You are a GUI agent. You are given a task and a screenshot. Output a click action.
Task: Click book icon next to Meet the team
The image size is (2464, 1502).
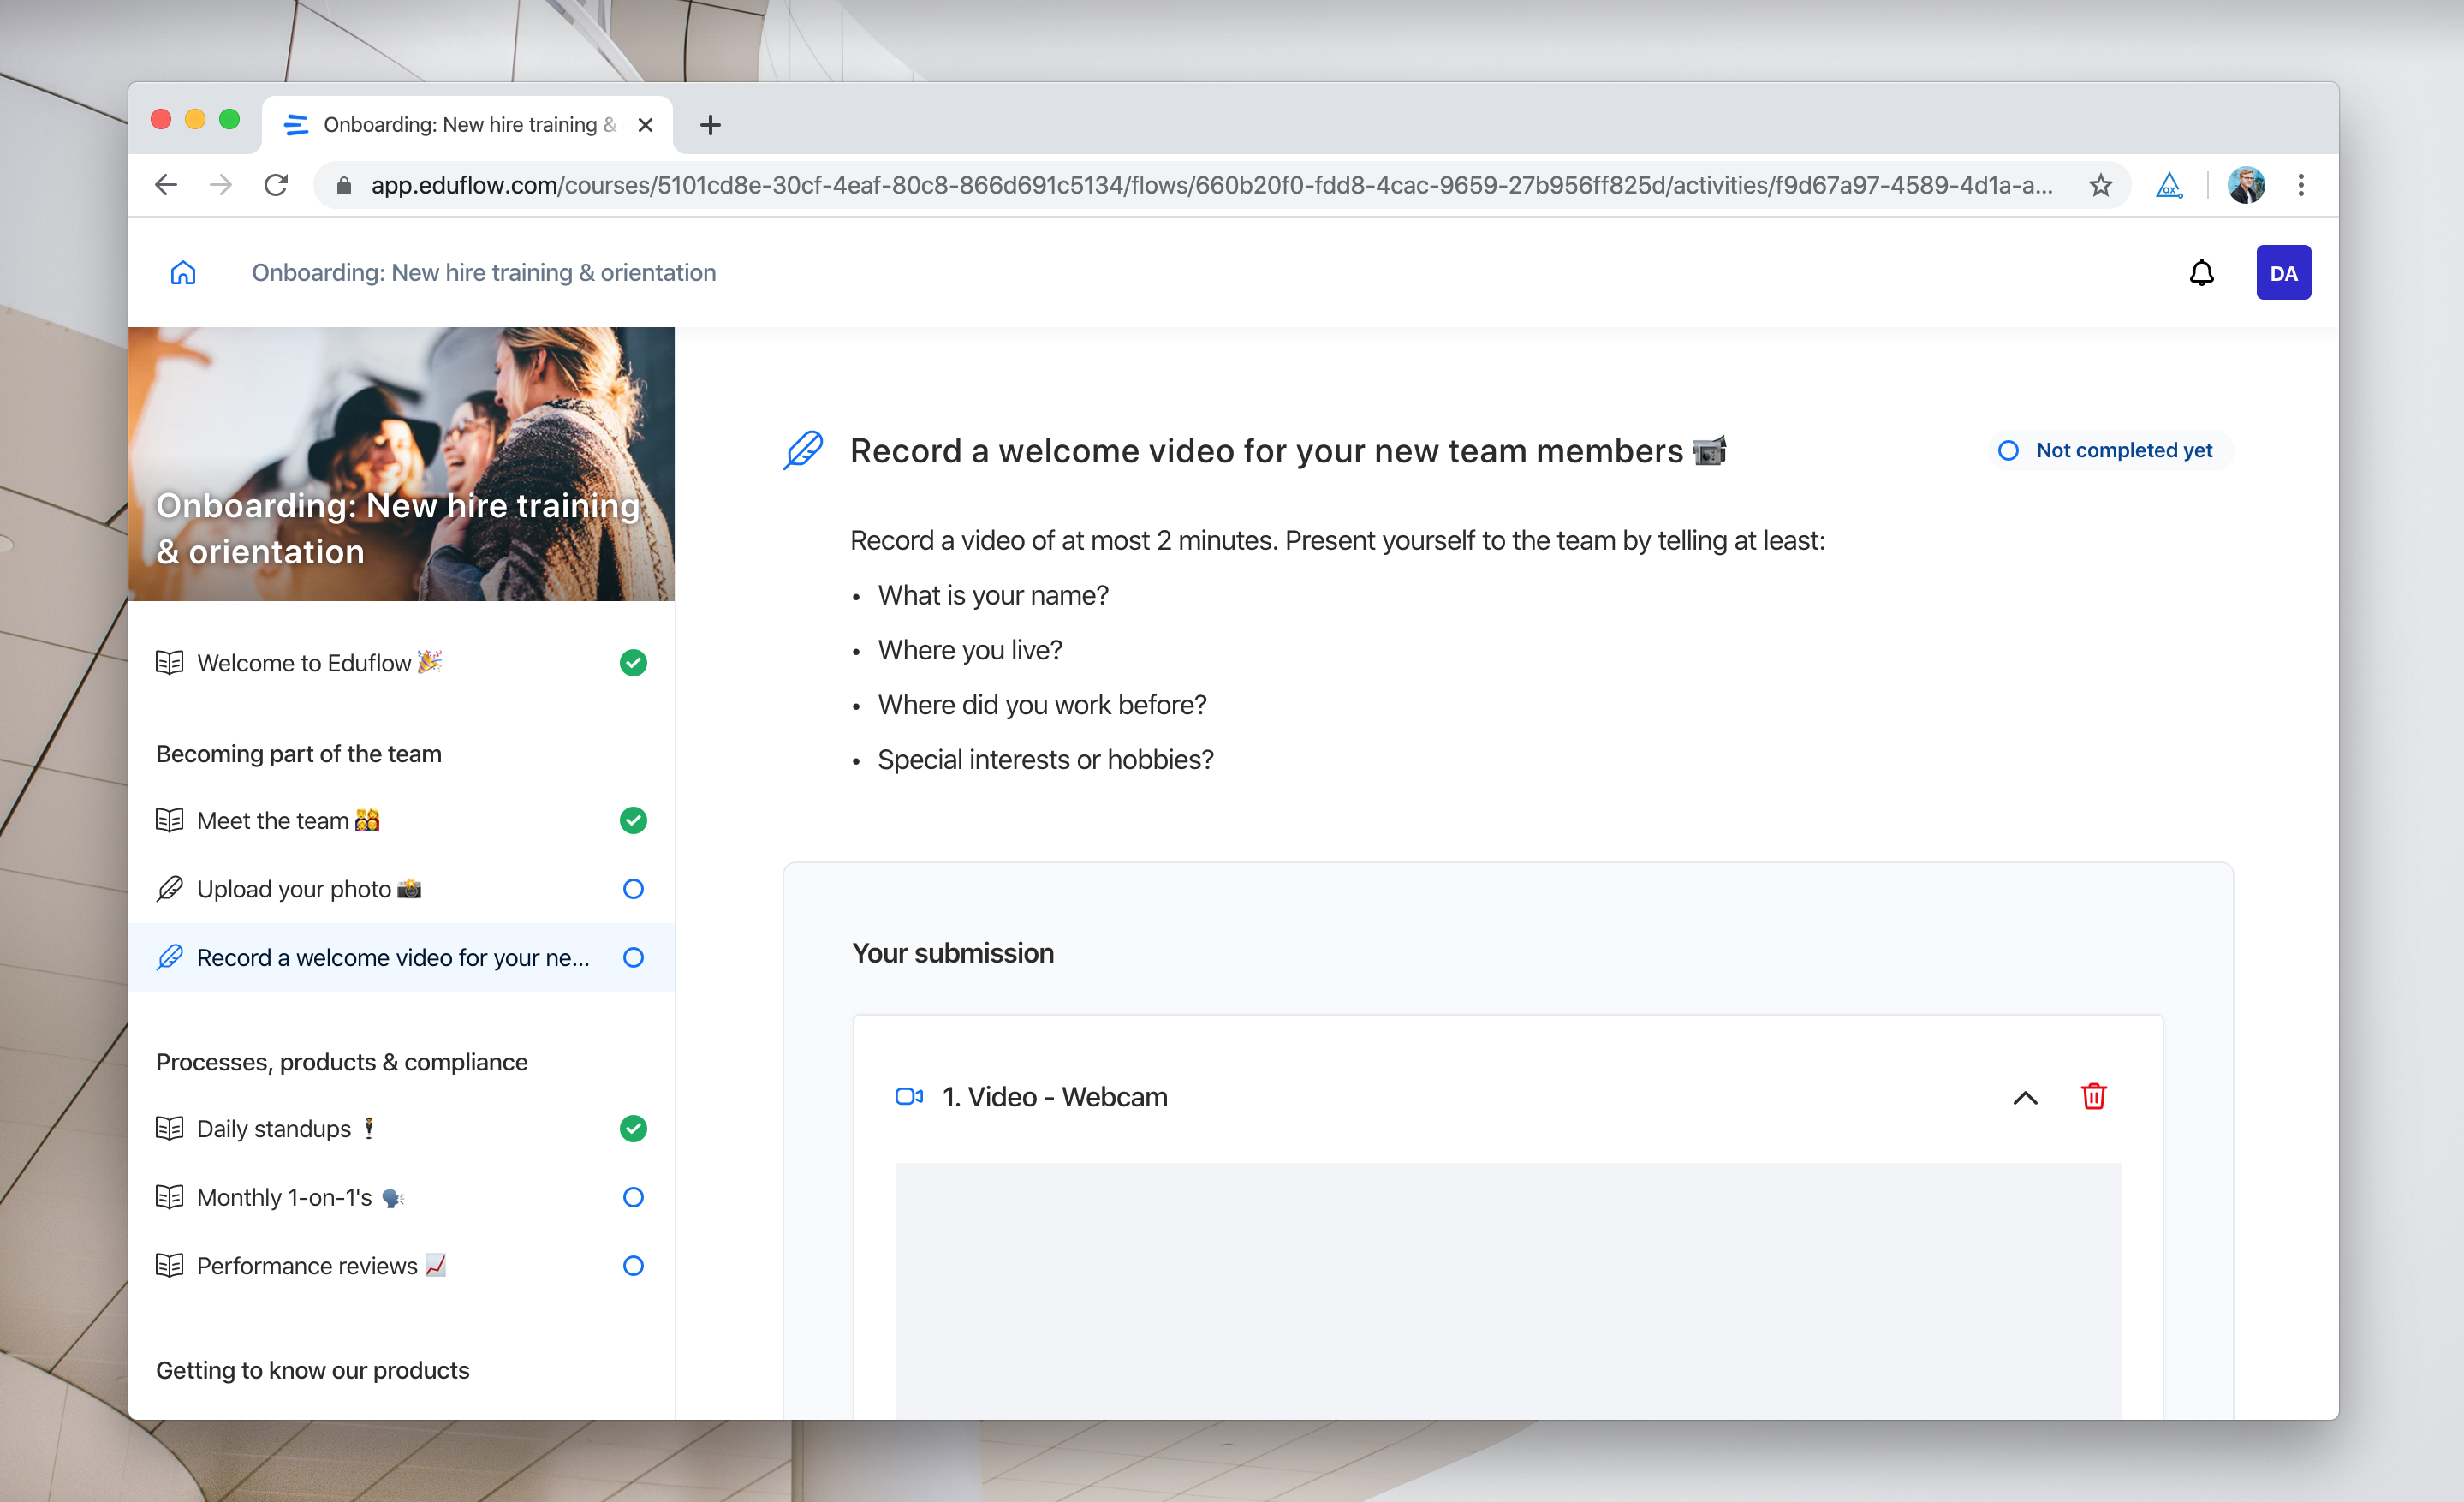point(170,821)
